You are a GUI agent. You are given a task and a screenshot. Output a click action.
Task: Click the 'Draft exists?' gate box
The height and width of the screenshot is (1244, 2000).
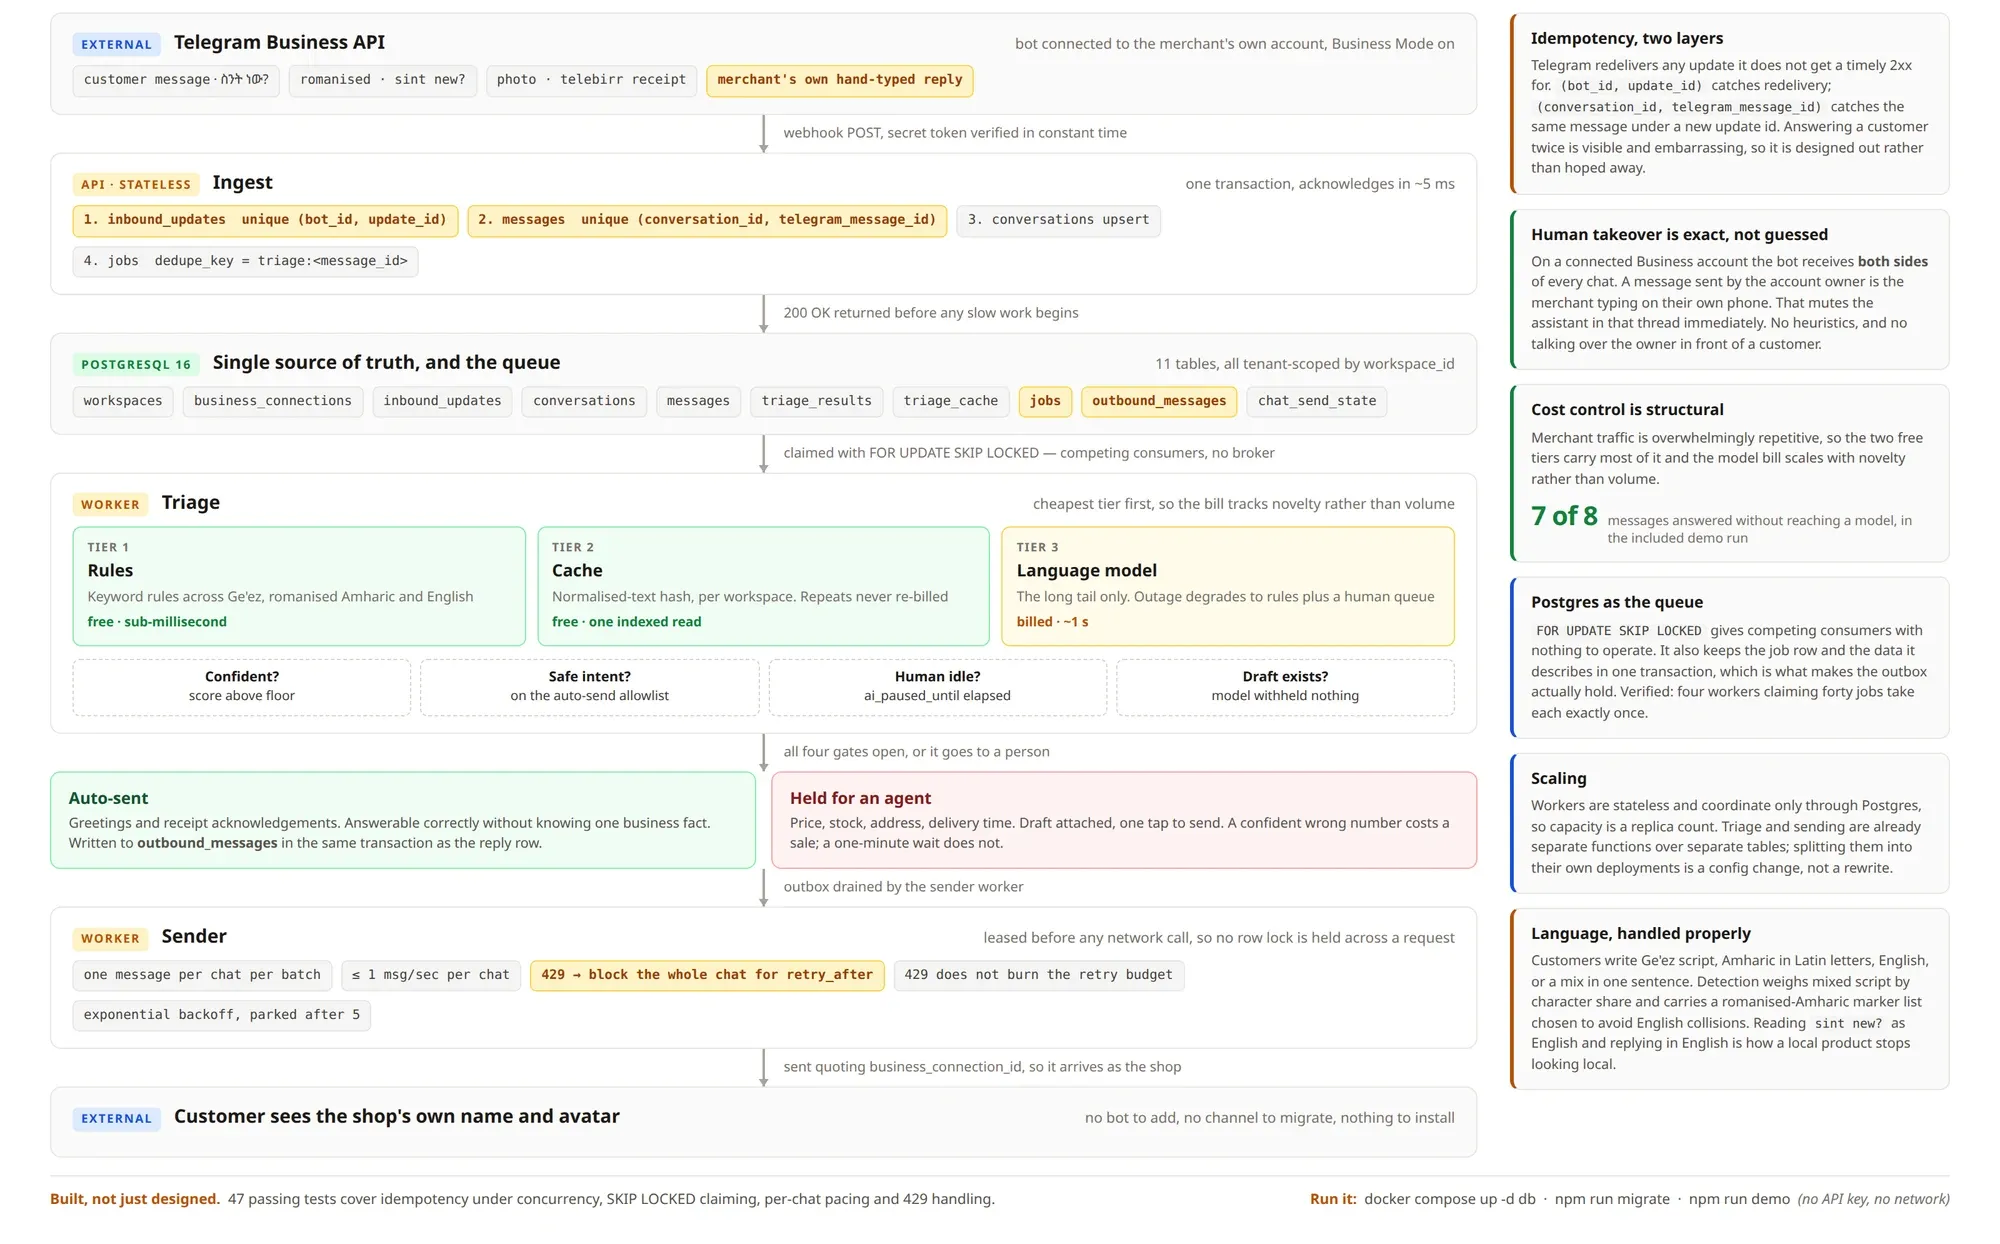pyautogui.click(x=1286, y=687)
